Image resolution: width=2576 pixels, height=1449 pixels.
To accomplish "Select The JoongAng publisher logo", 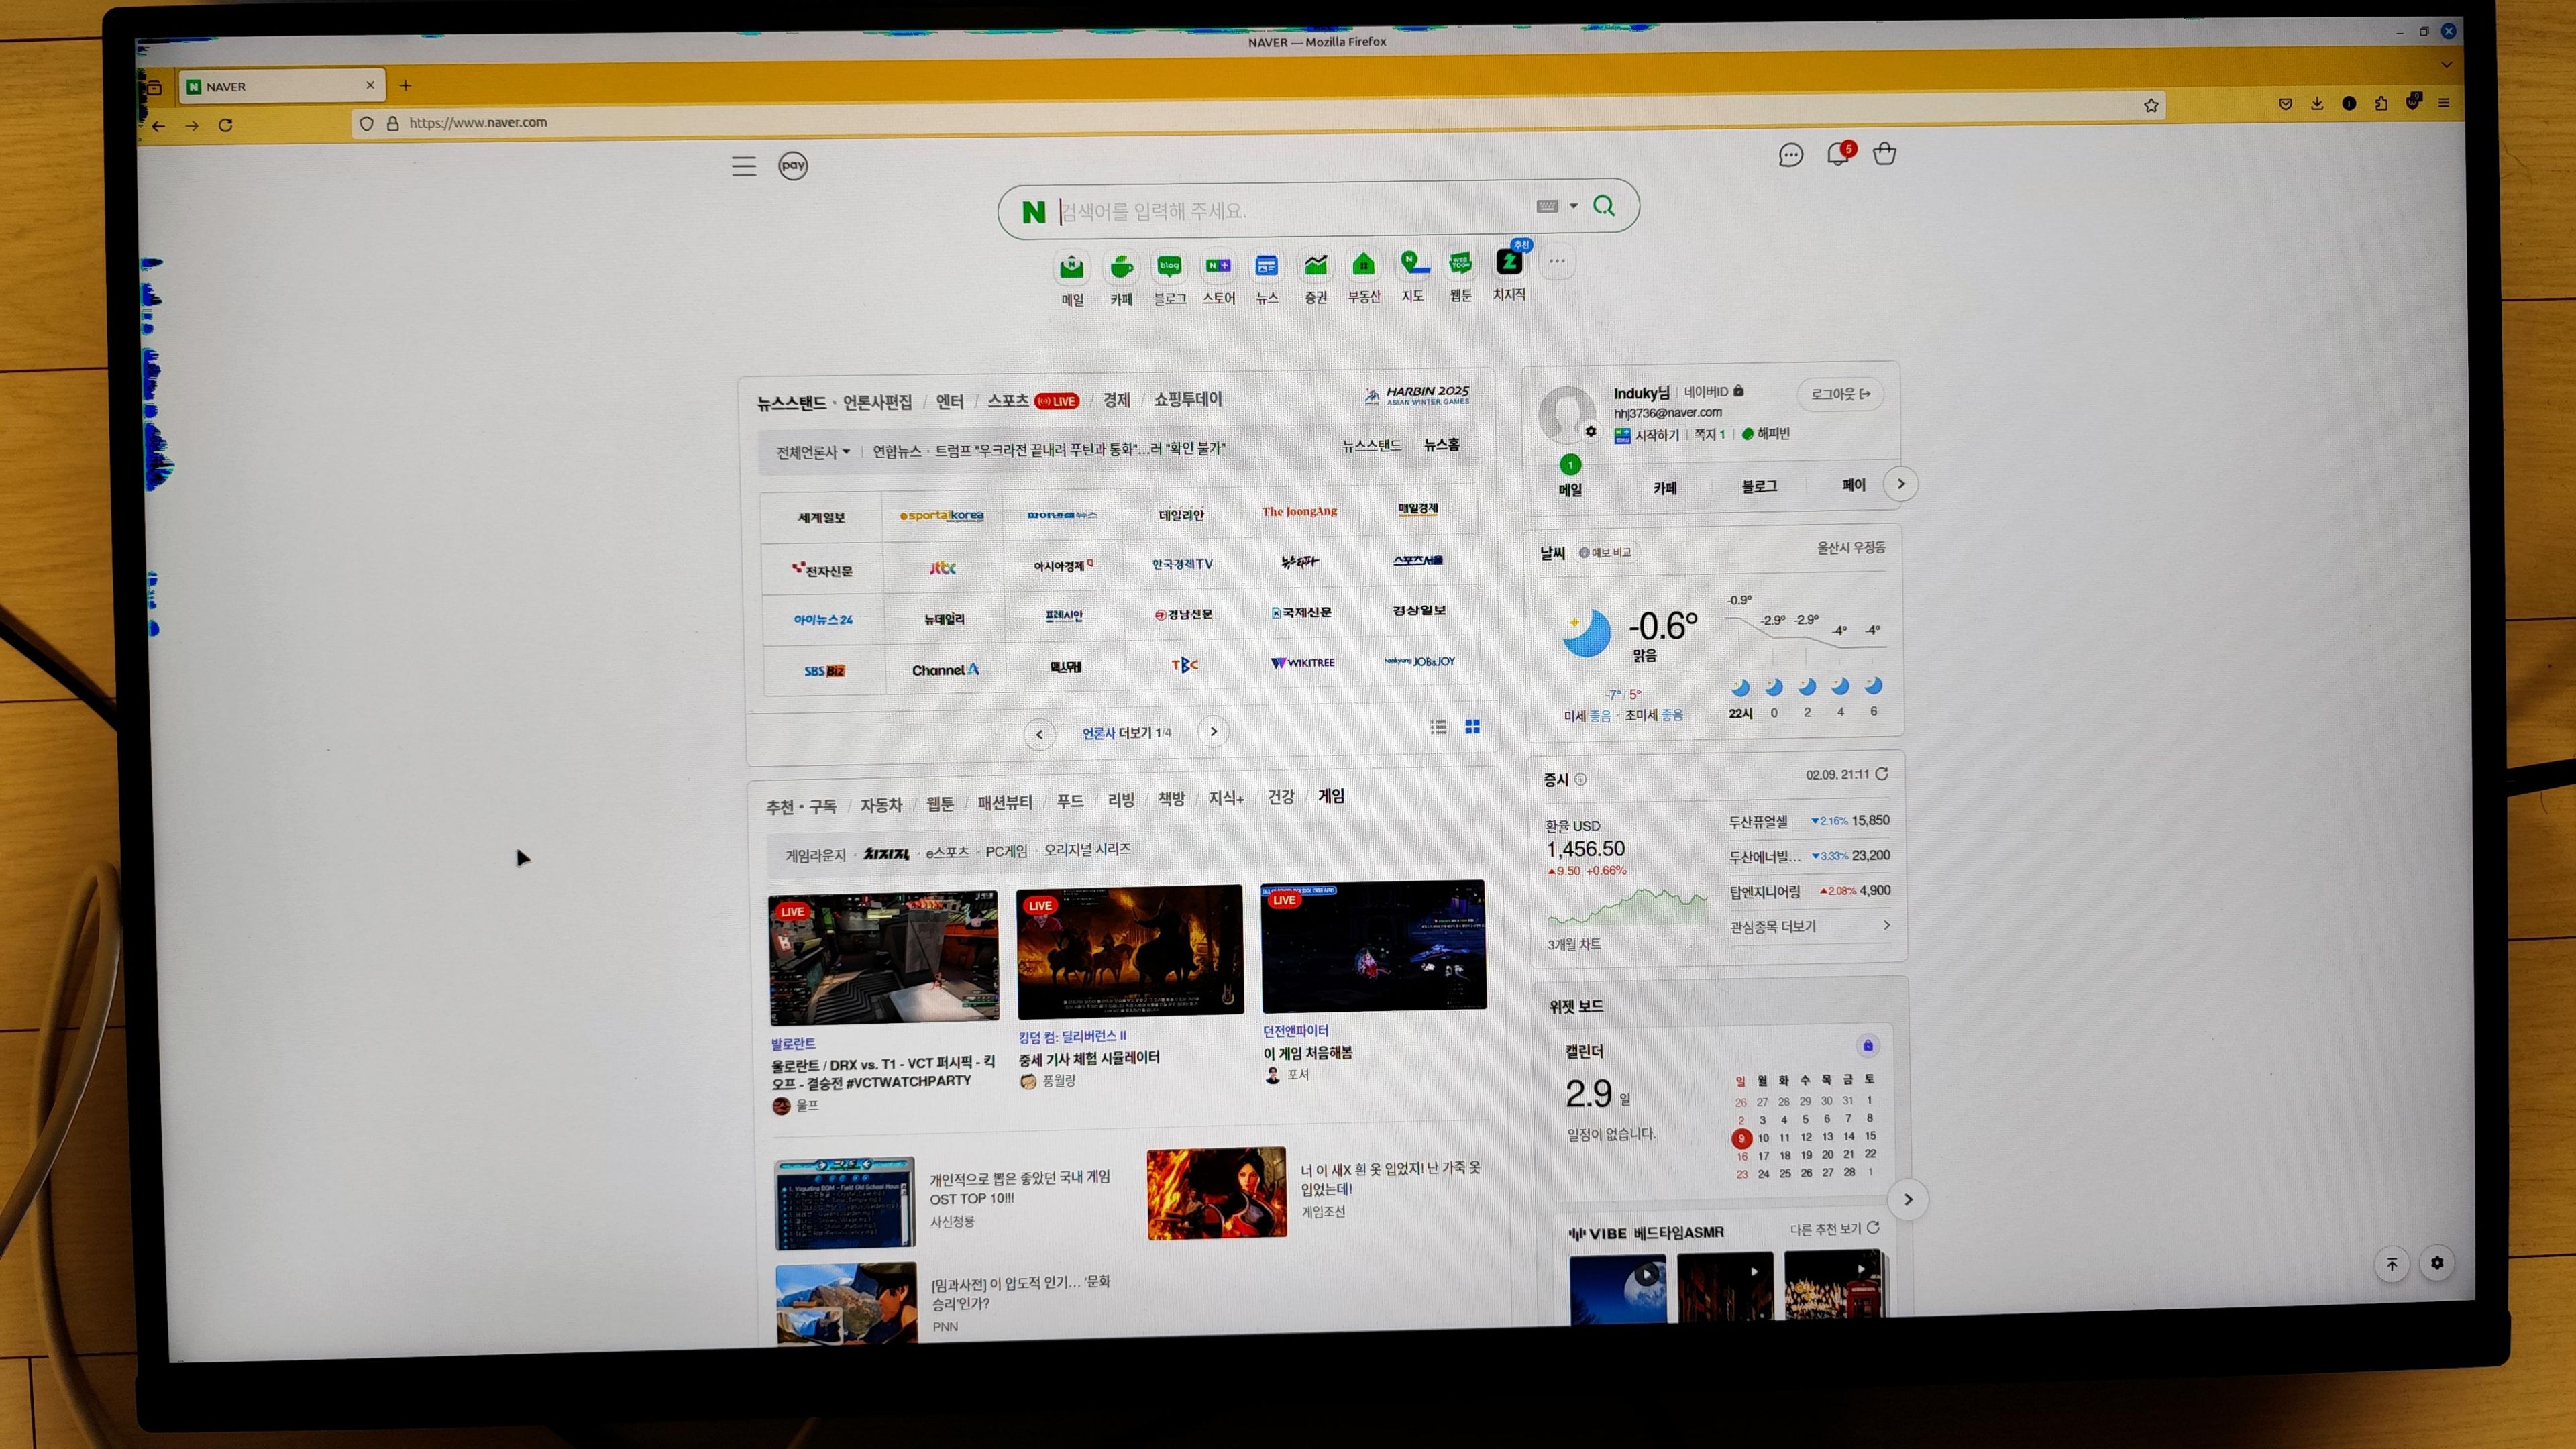I will tap(1299, 511).
